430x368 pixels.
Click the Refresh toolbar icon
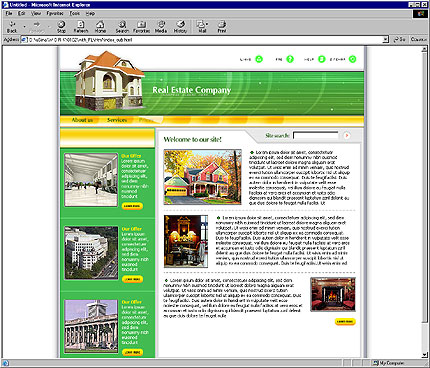click(81, 26)
